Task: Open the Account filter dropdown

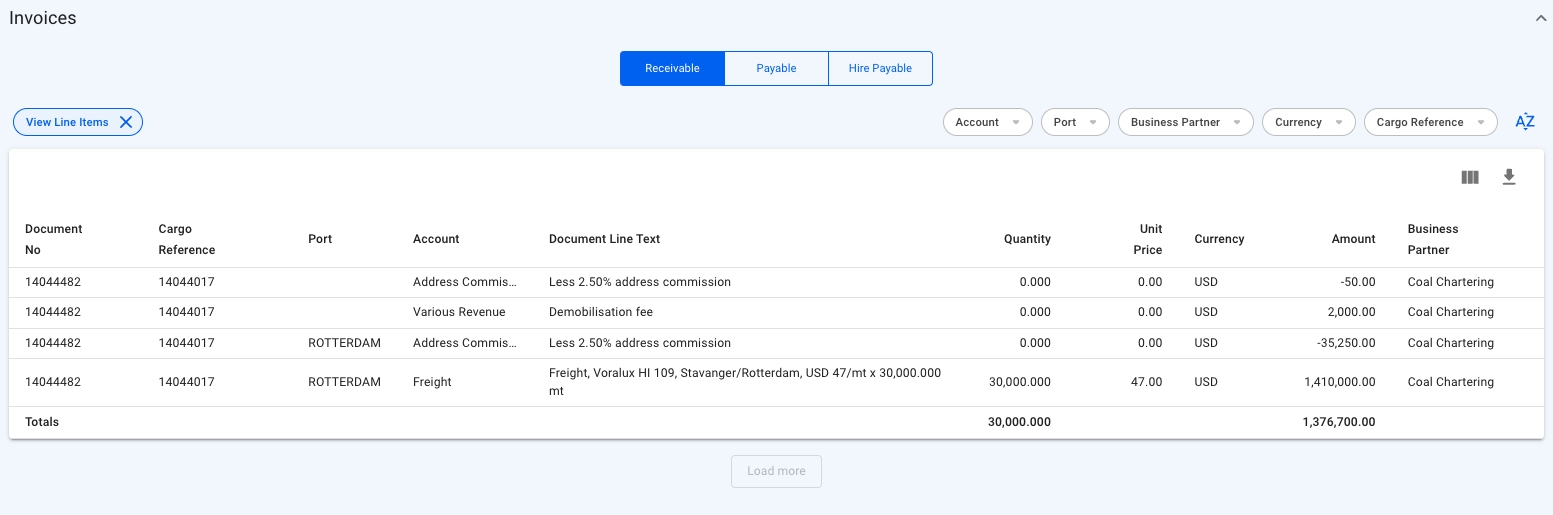Action: [987, 122]
